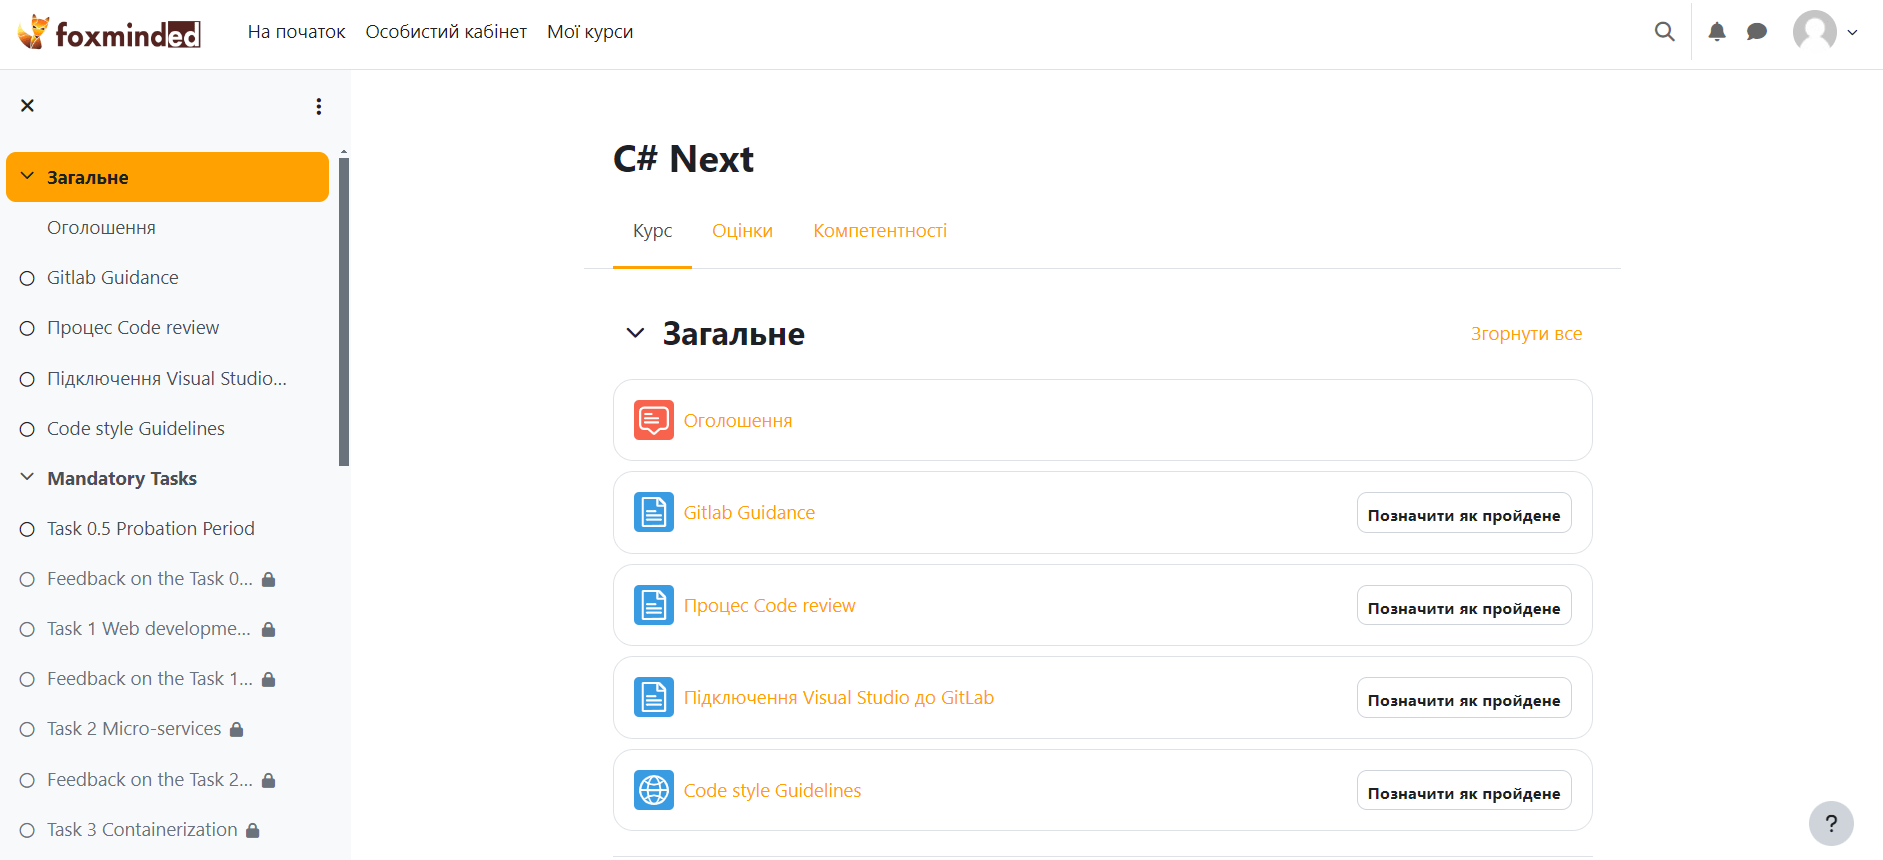Open Мої курси in top navigation
1883x860 pixels.
point(590,32)
